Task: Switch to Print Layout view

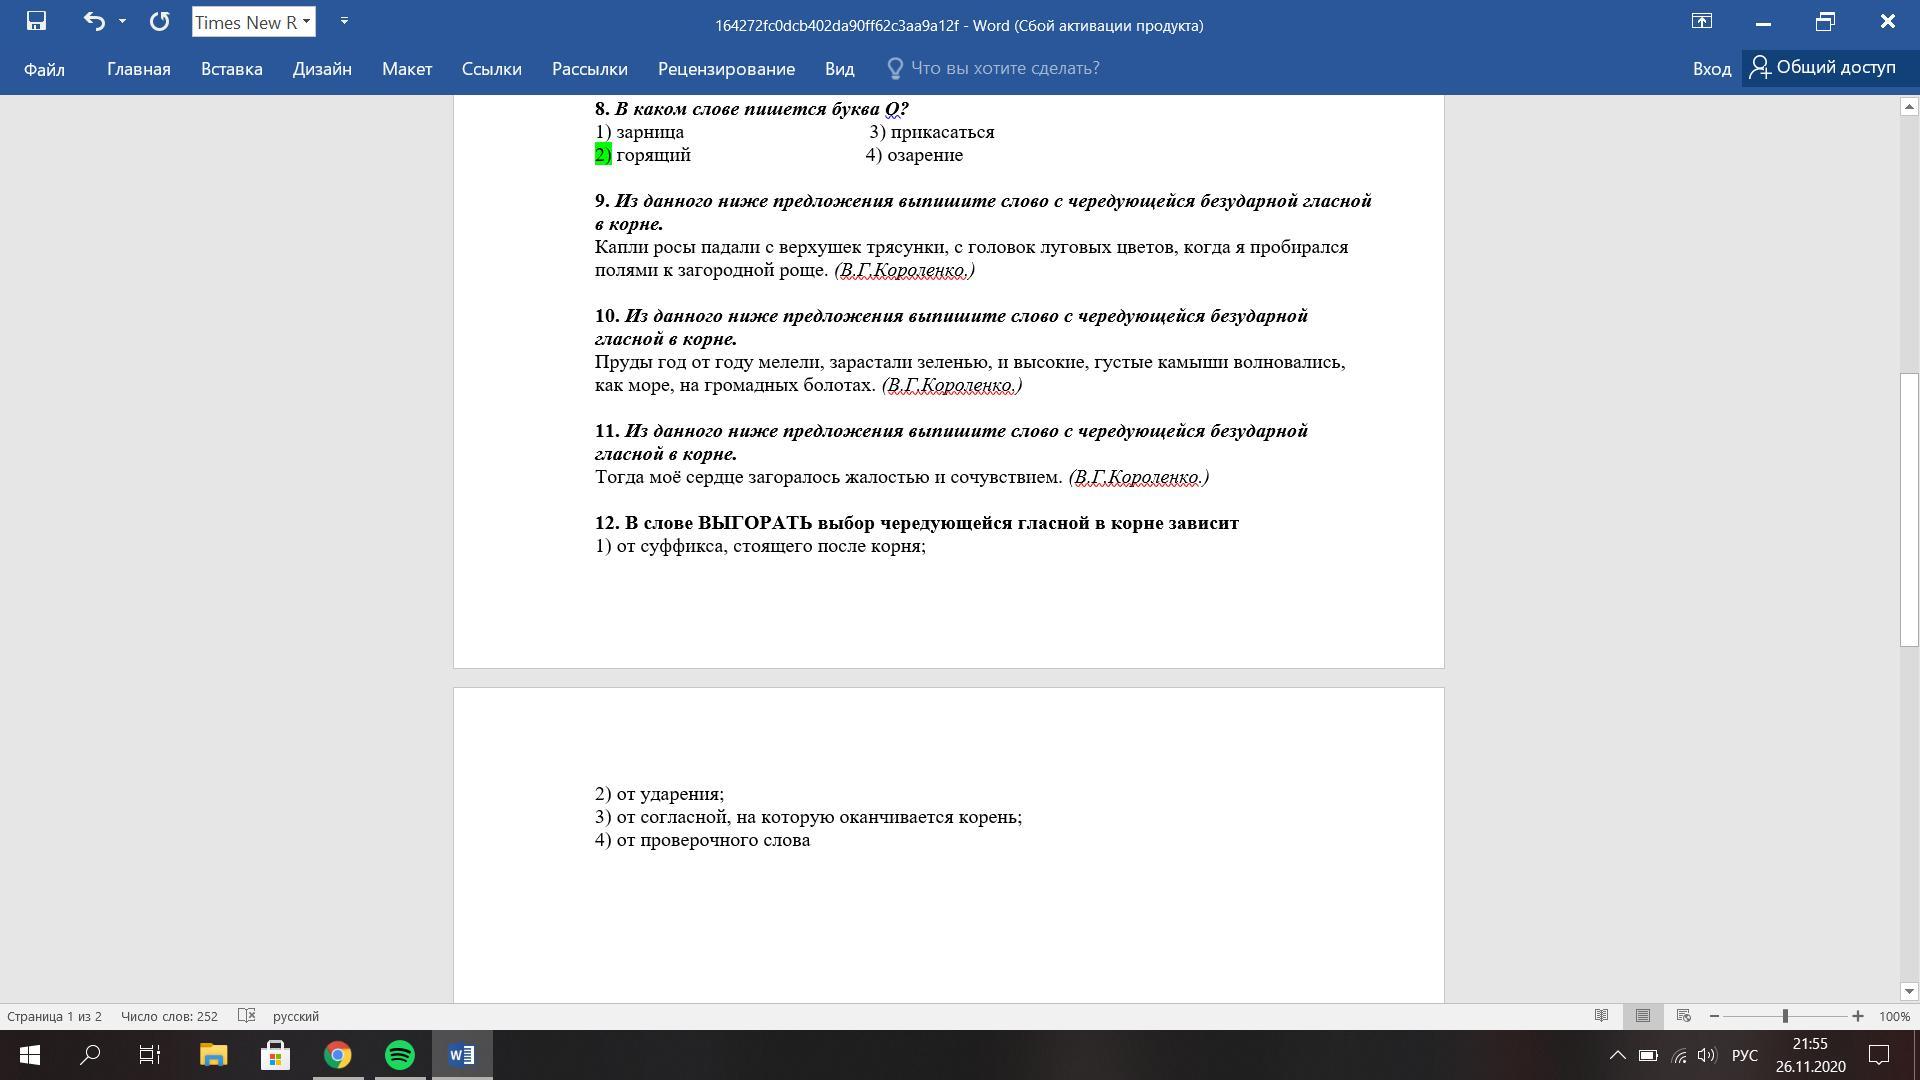Action: click(x=1642, y=1016)
